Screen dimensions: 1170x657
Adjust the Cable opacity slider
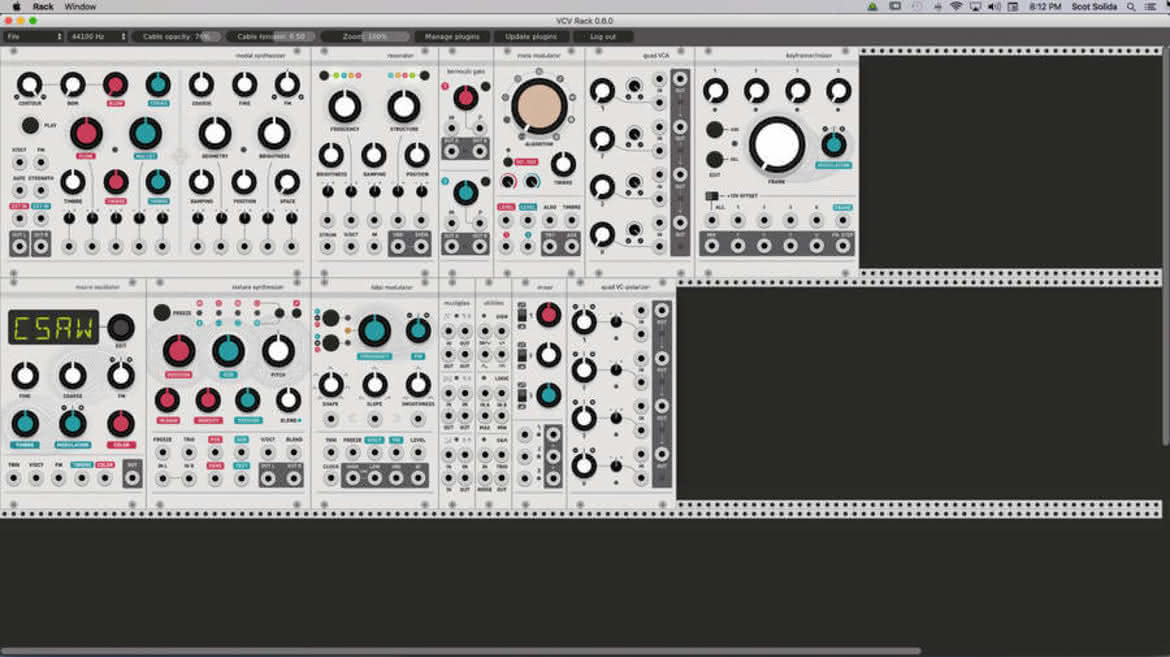179,36
